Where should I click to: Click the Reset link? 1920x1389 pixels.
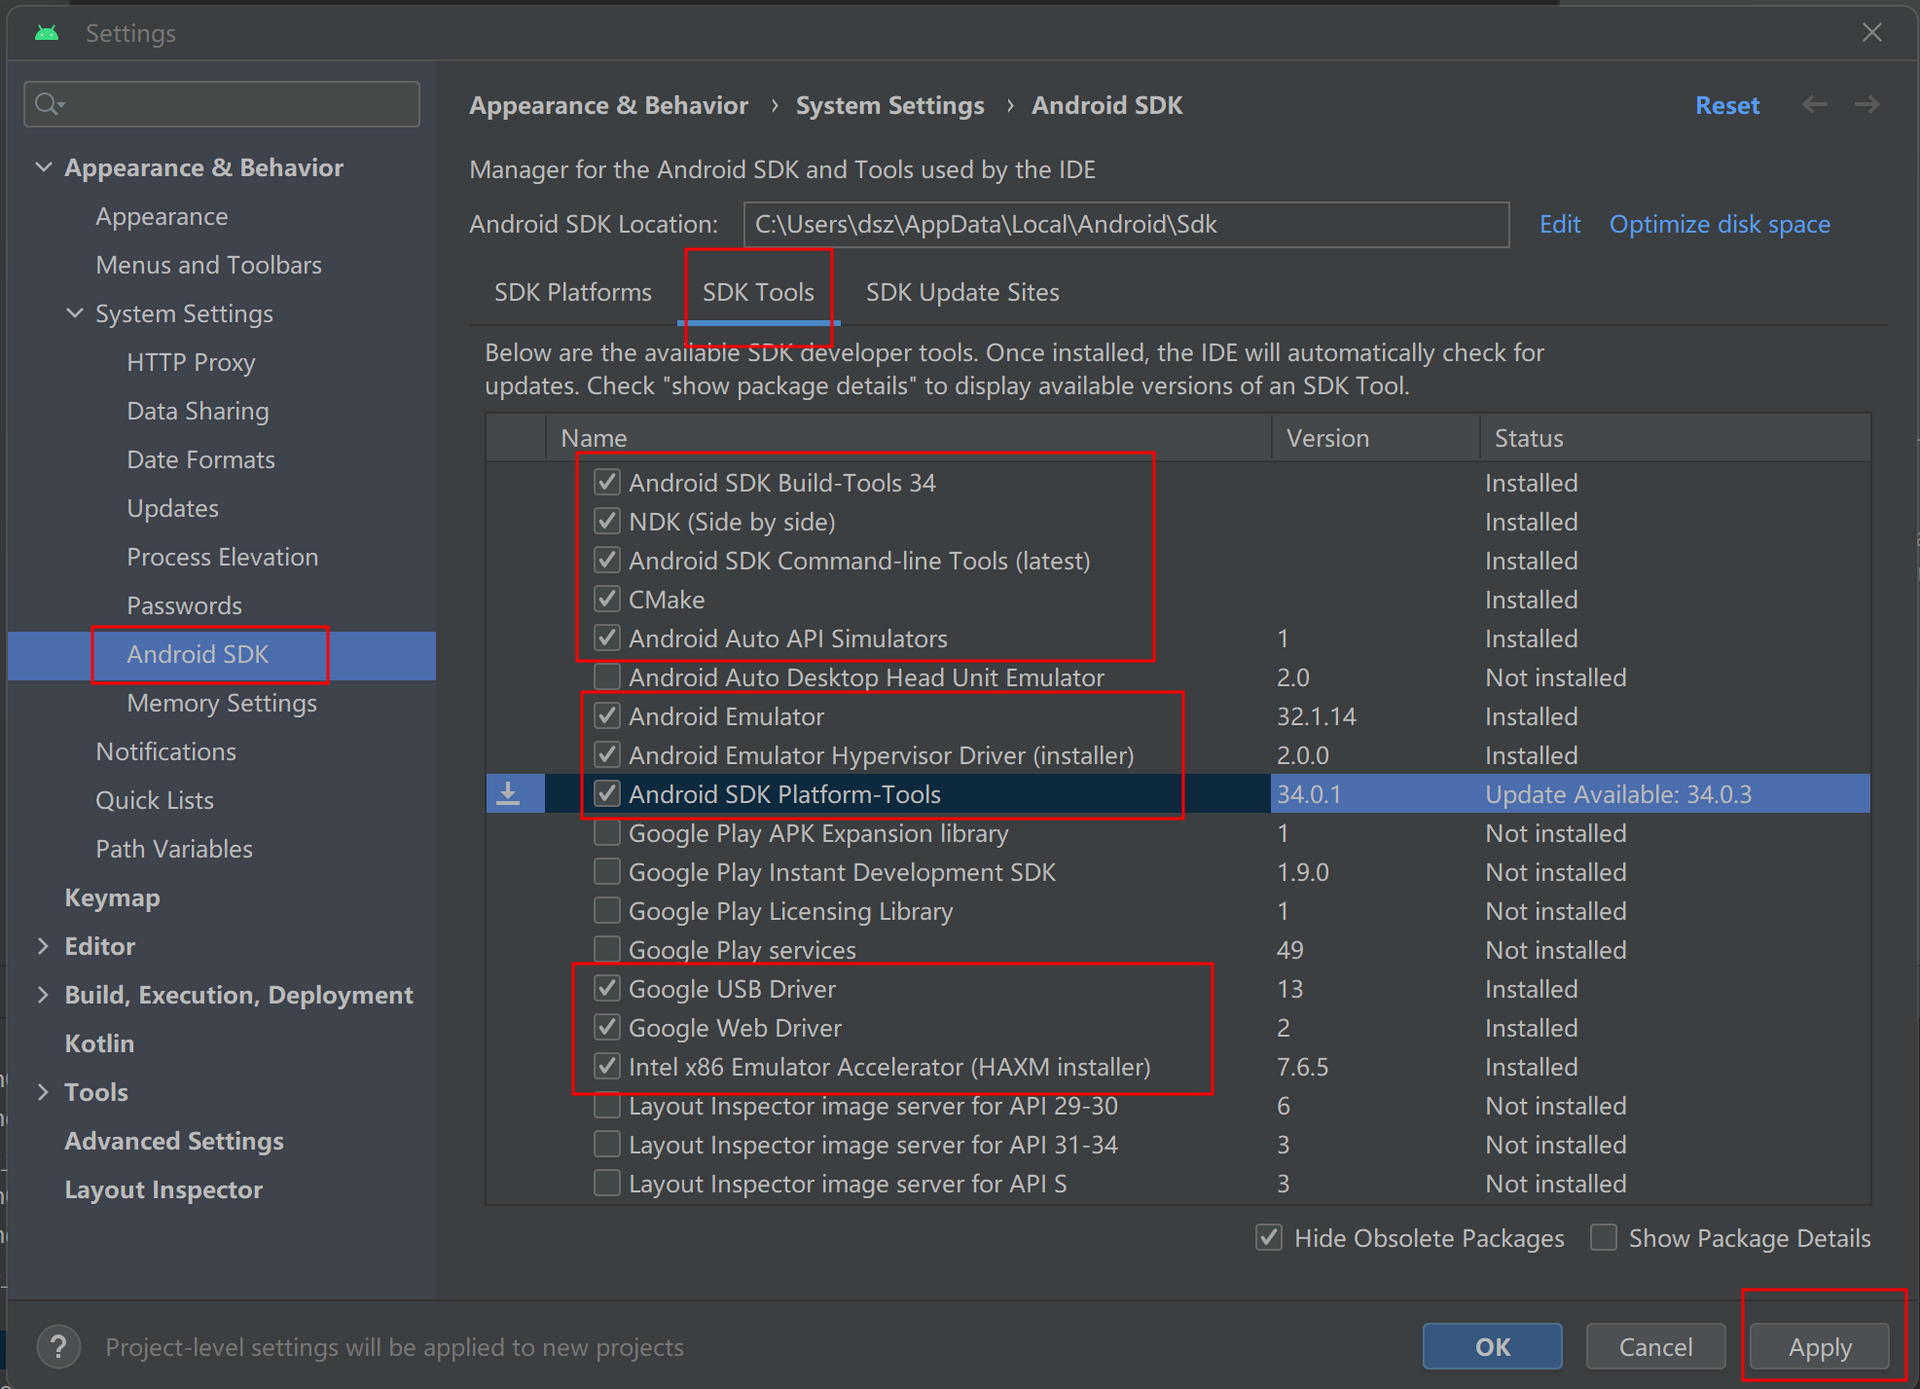[x=1727, y=105]
